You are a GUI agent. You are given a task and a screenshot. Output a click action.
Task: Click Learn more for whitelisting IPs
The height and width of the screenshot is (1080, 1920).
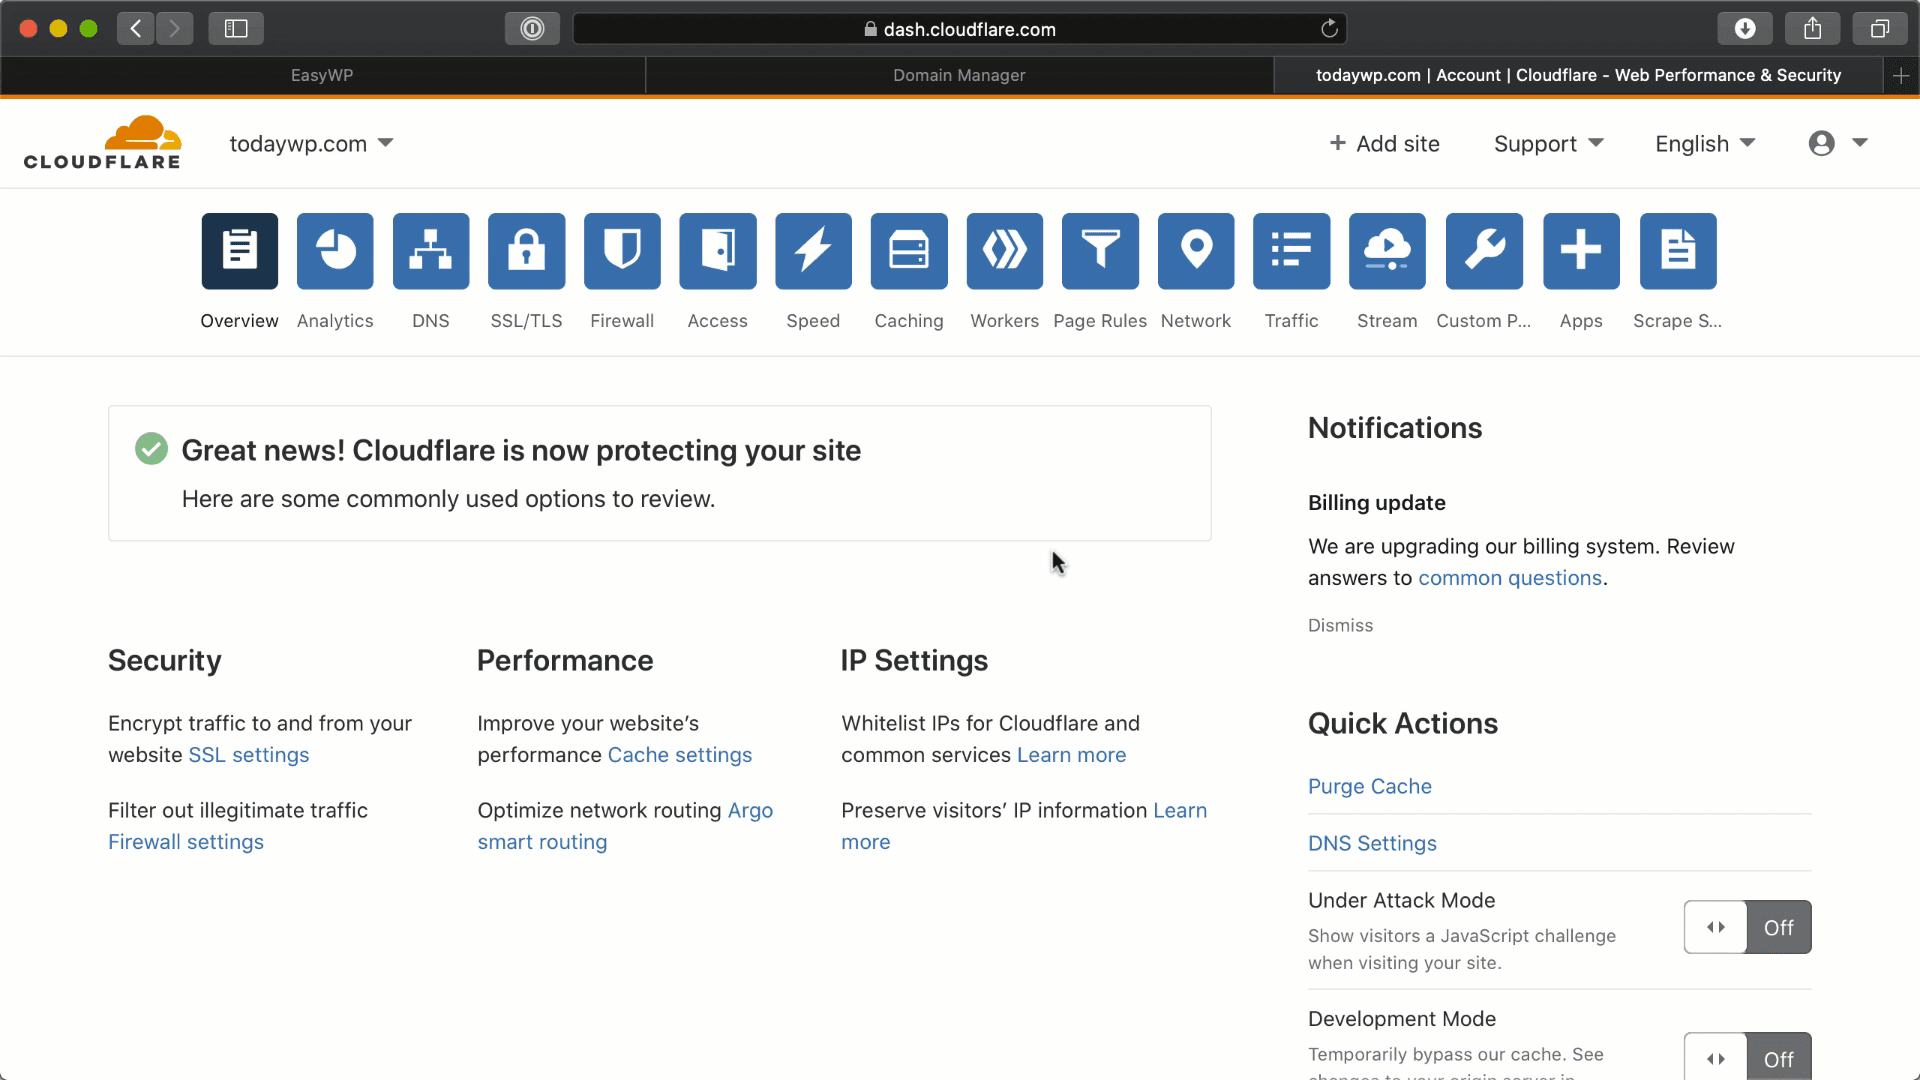pyautogui.click(x=1071, y=755)
